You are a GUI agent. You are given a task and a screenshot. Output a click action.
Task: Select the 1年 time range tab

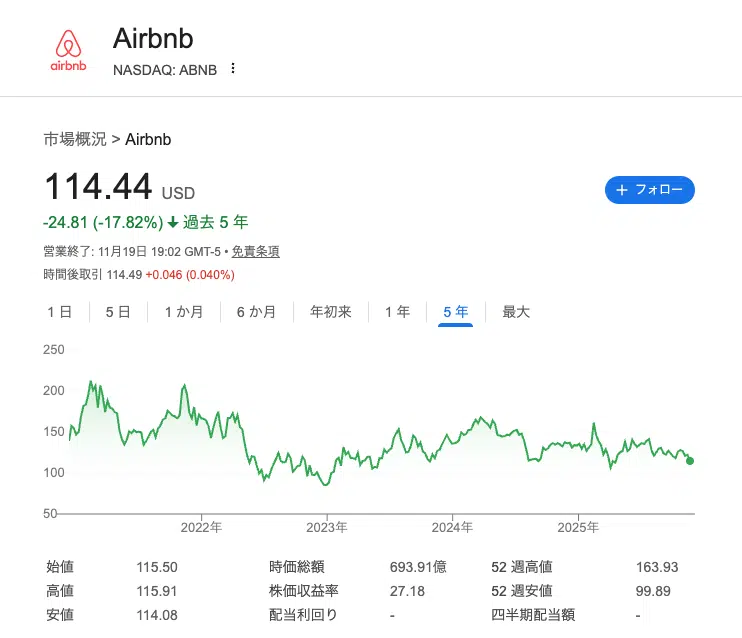tap(397, 312)
